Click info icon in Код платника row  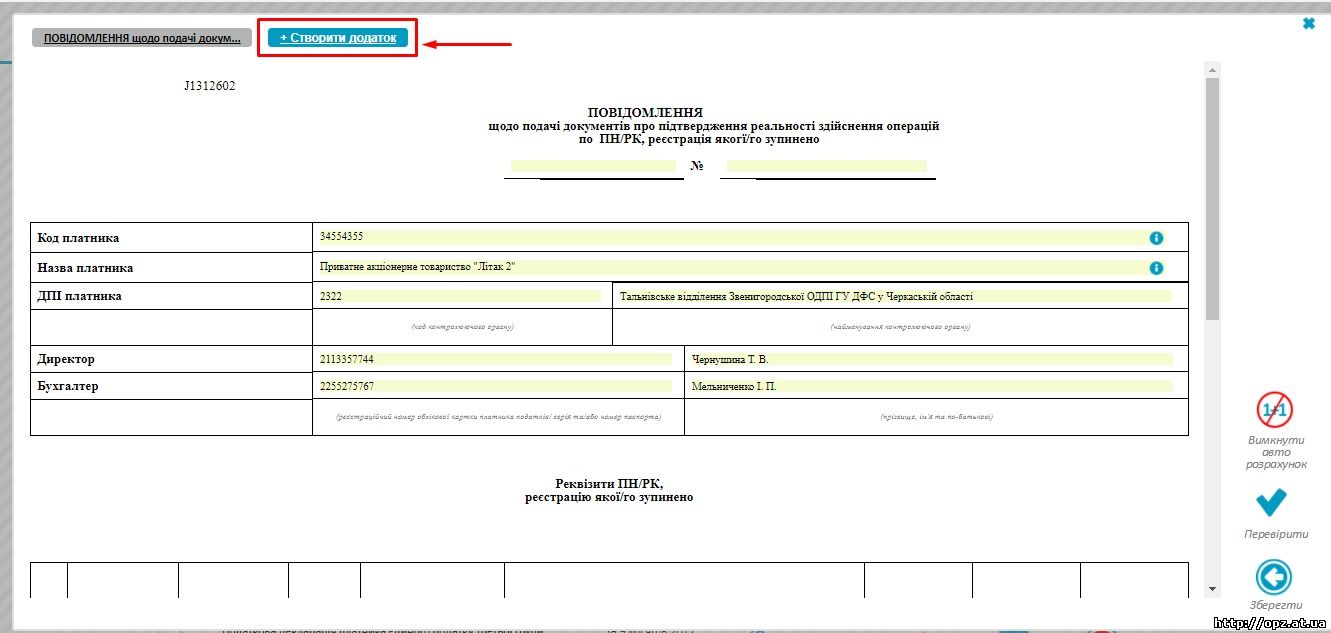pos(1156,238)
